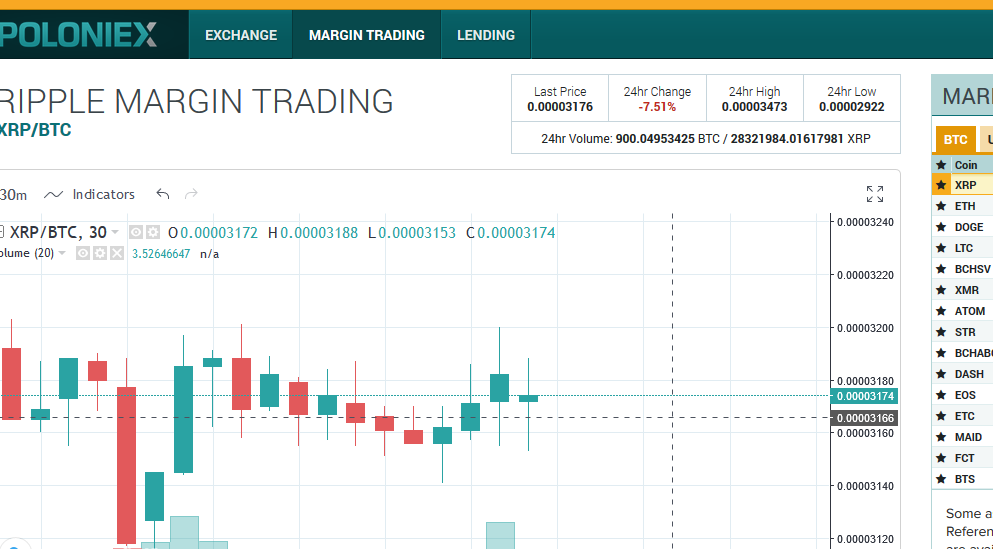This screenshot has height=549, width=993.
Task: Select ETH in the markets list
Action: tap(965, 206)
